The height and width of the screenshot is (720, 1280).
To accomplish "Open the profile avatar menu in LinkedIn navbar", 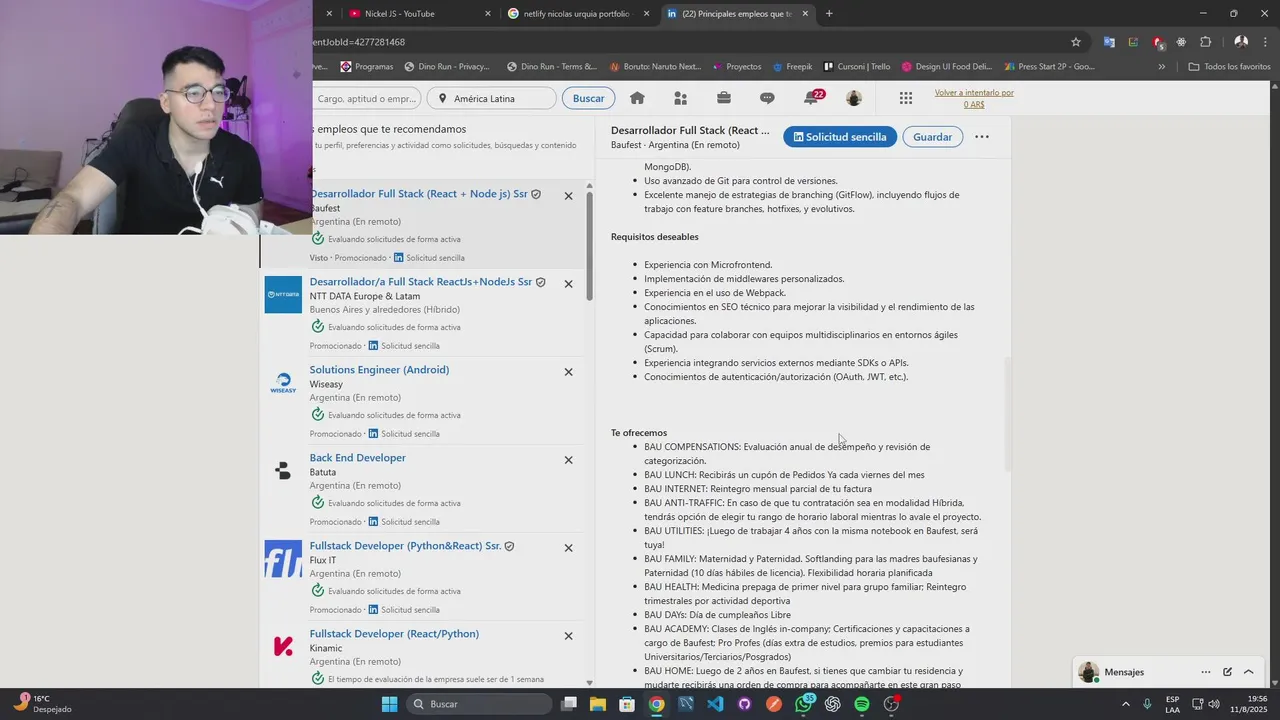I will pos(853,98).
